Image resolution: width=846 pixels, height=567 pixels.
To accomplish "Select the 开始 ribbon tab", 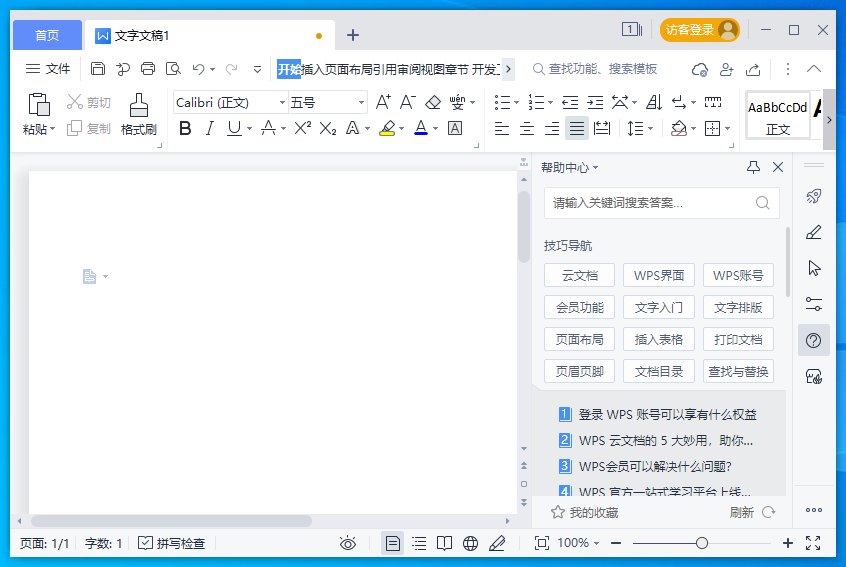I will (289, 69).
